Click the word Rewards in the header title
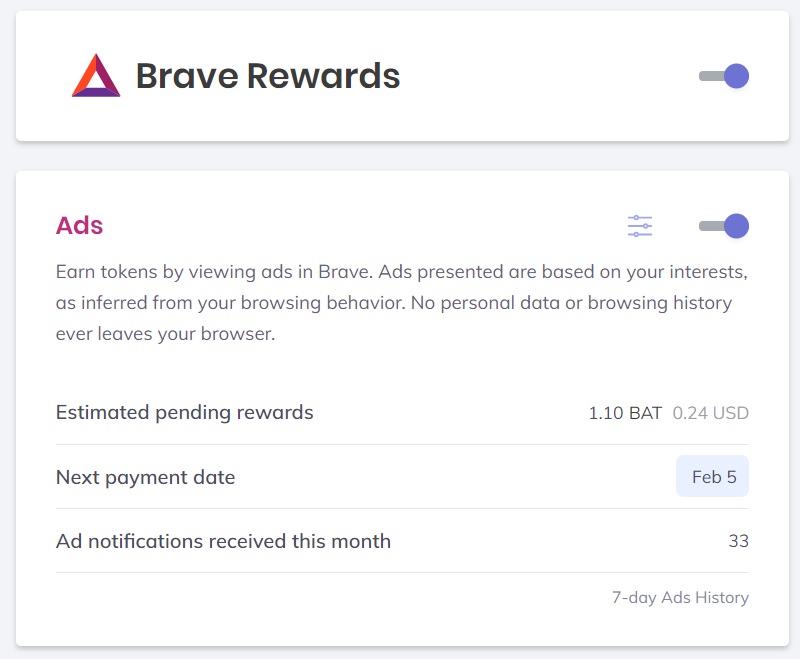Viewport: 800px width, 659px height. click(323, 76)
